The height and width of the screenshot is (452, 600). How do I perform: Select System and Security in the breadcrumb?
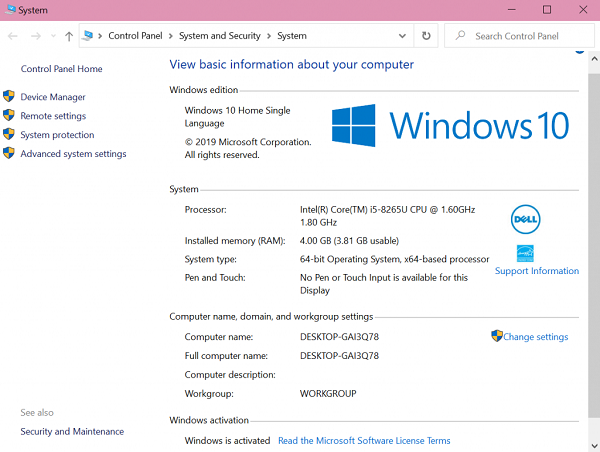point(219,36)
